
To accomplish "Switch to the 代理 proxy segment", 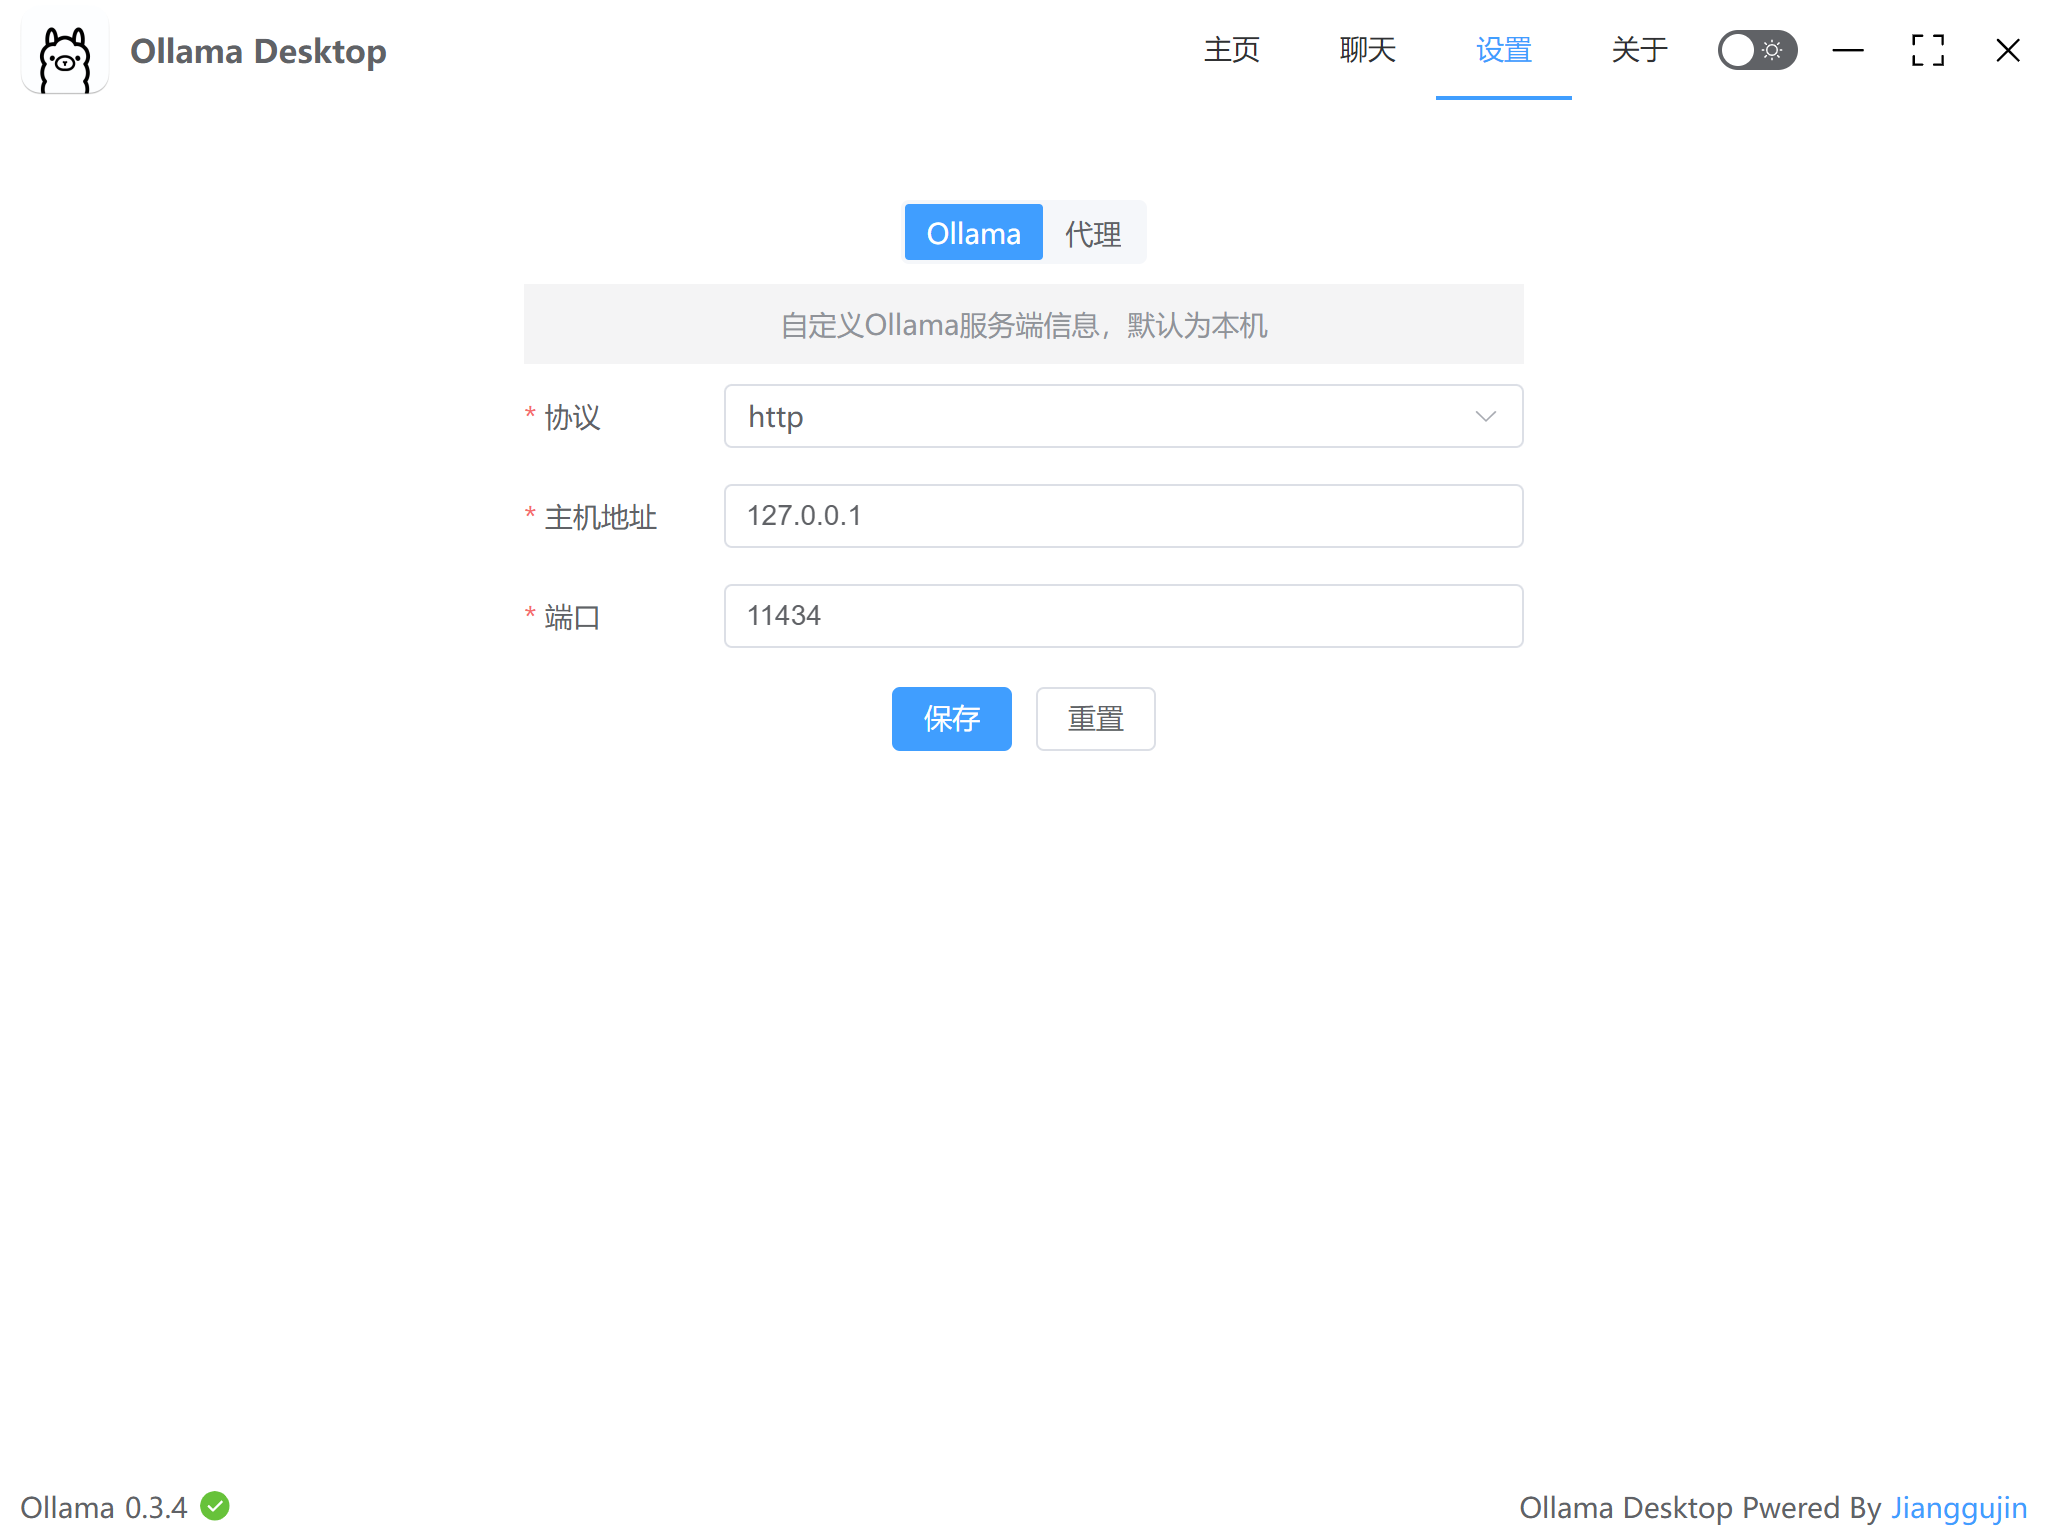I will click(1093, 233).
